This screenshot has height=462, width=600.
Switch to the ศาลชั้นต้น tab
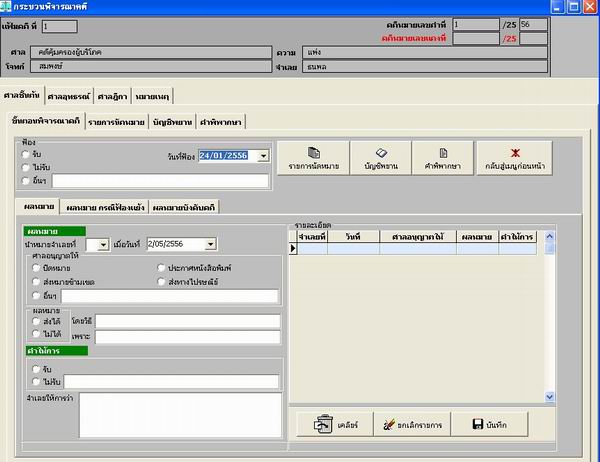point(22,95)
